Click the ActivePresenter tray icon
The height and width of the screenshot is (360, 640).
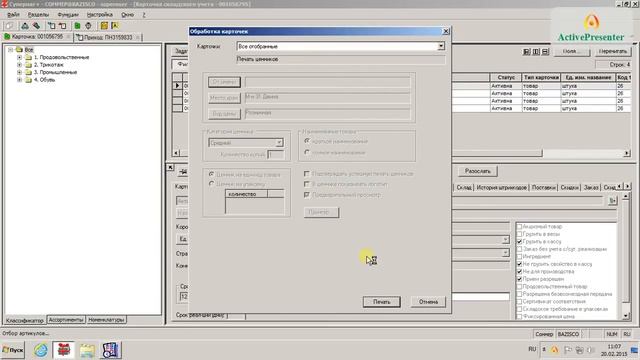(x=555, y=350)
